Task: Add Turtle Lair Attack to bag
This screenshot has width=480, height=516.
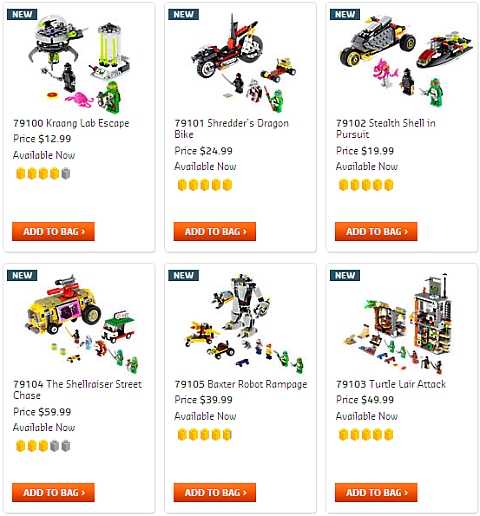Action: (x=376, y=492)
